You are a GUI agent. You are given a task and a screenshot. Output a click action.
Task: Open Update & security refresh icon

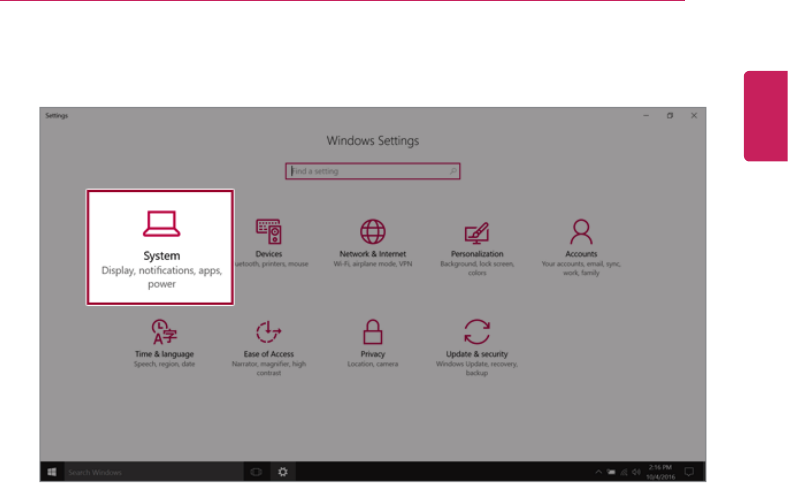(x=477, y=332)
